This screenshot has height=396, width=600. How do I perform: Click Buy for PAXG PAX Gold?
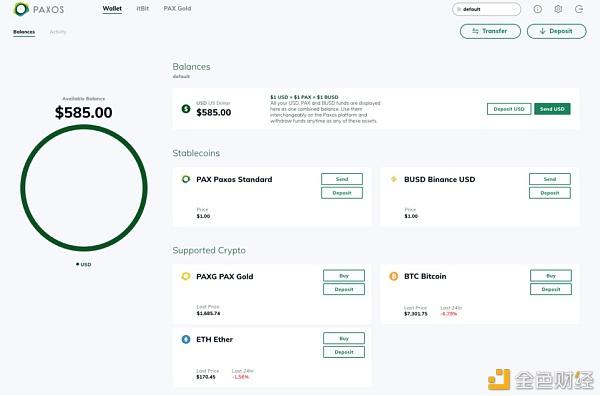(344, 275)
